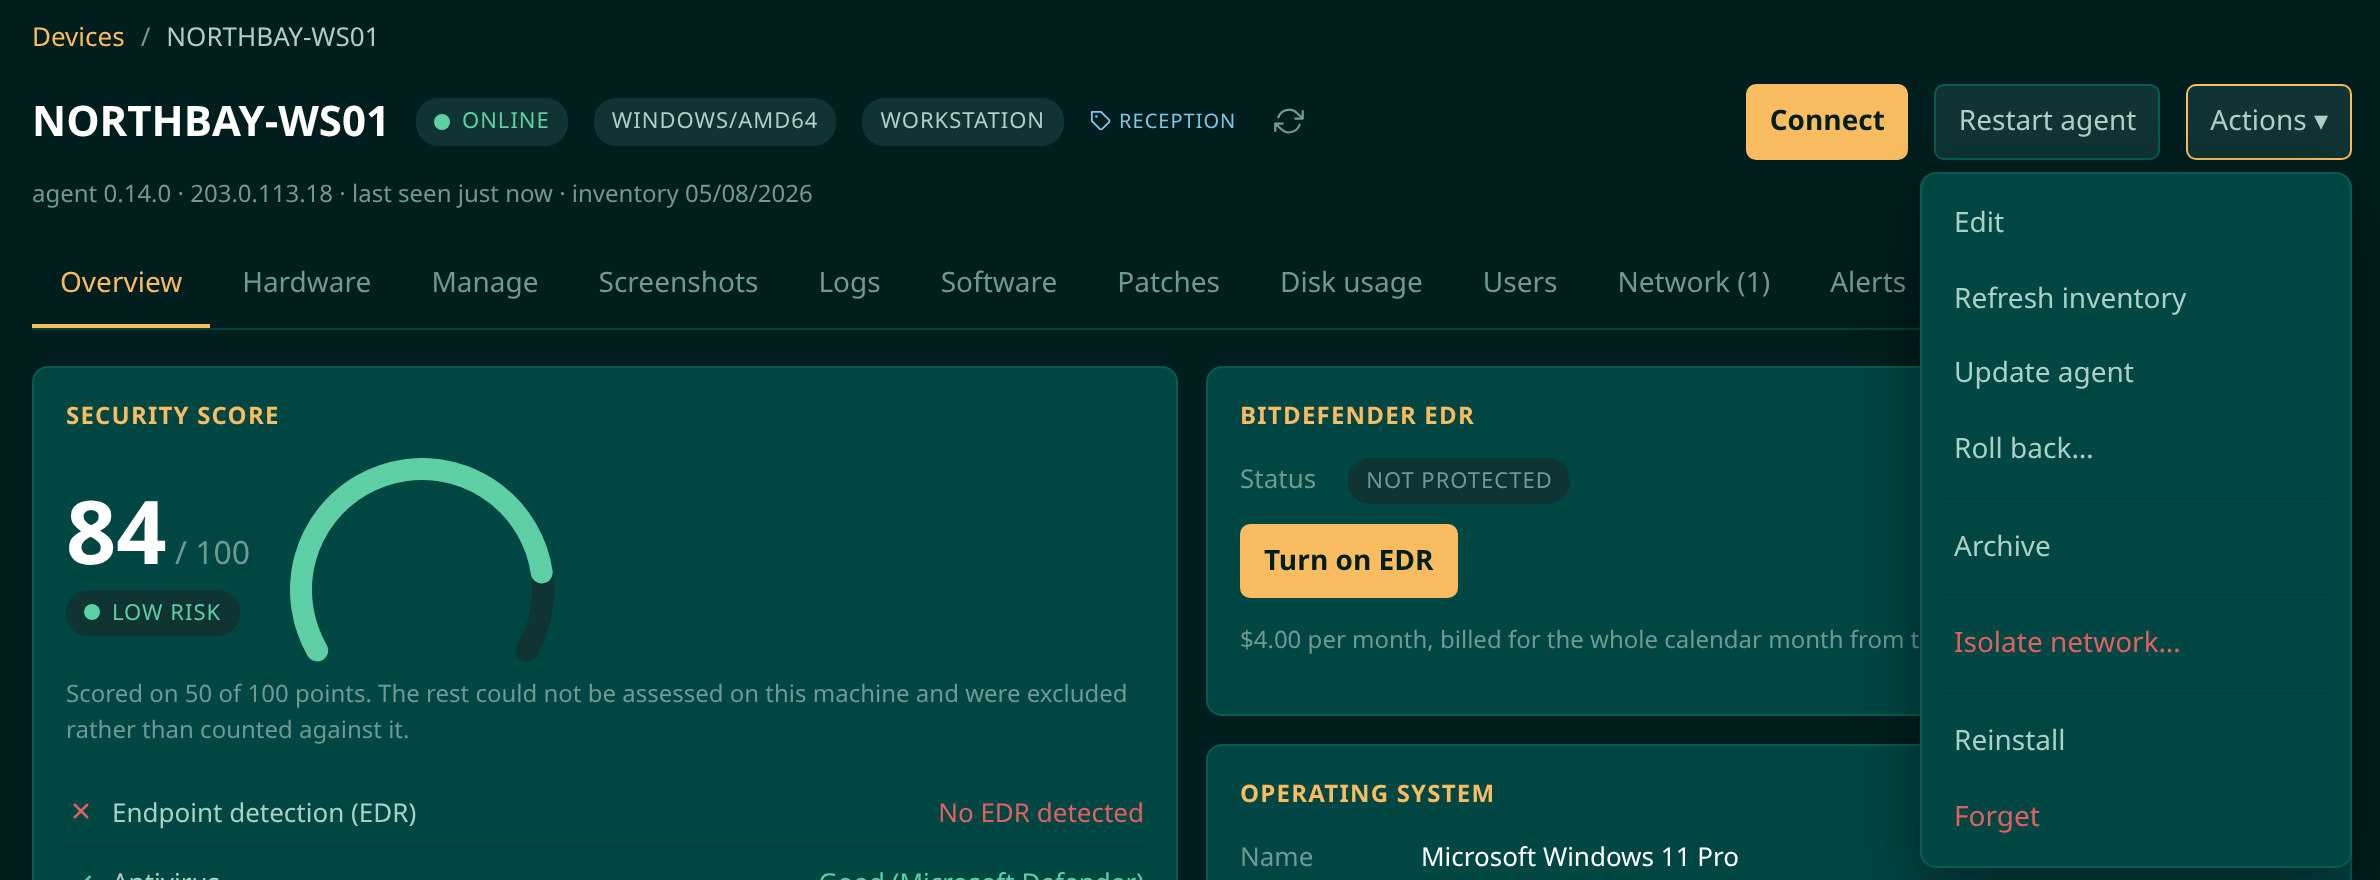Click the RECEPTION tag icon

(1100, 121)
